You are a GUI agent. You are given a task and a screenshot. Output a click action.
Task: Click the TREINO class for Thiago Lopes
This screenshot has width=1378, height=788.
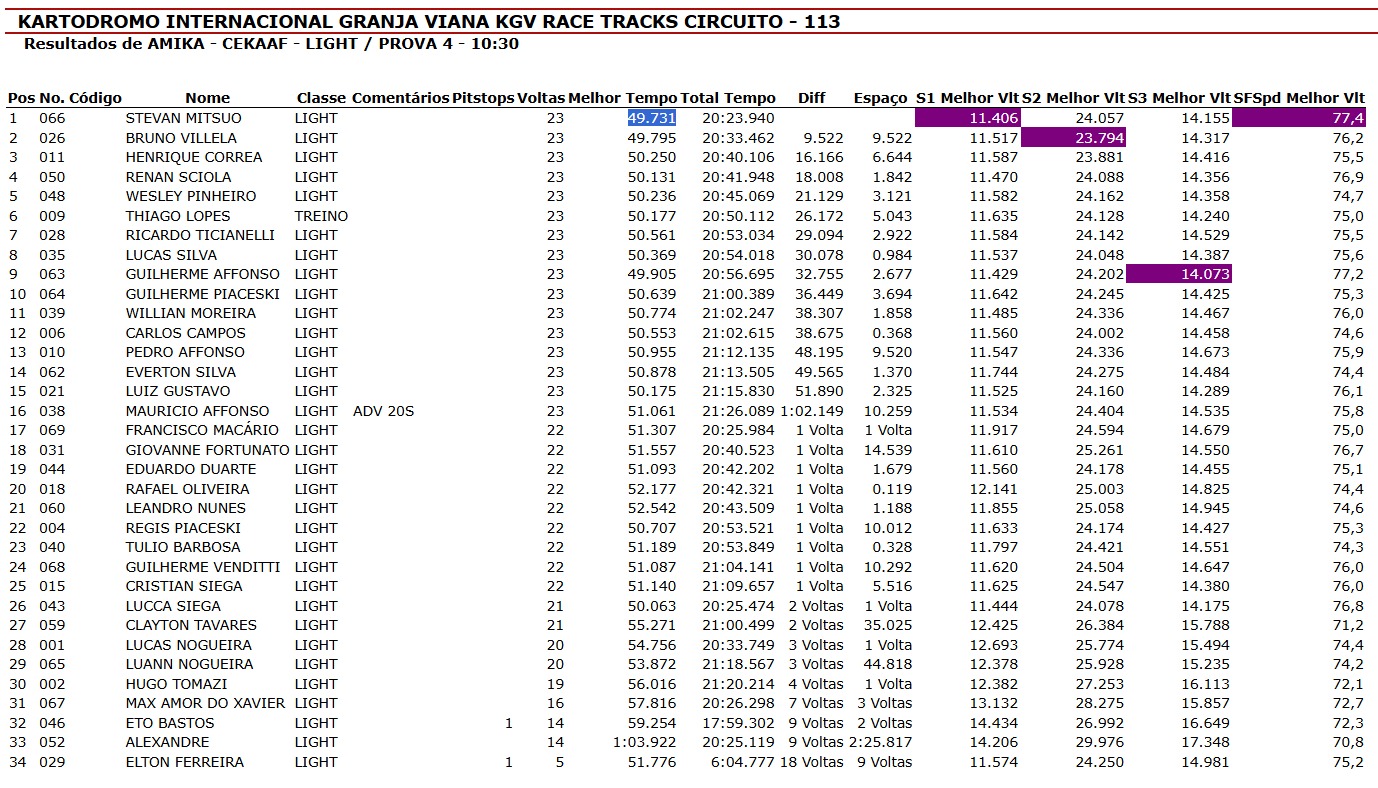point(321,216)
